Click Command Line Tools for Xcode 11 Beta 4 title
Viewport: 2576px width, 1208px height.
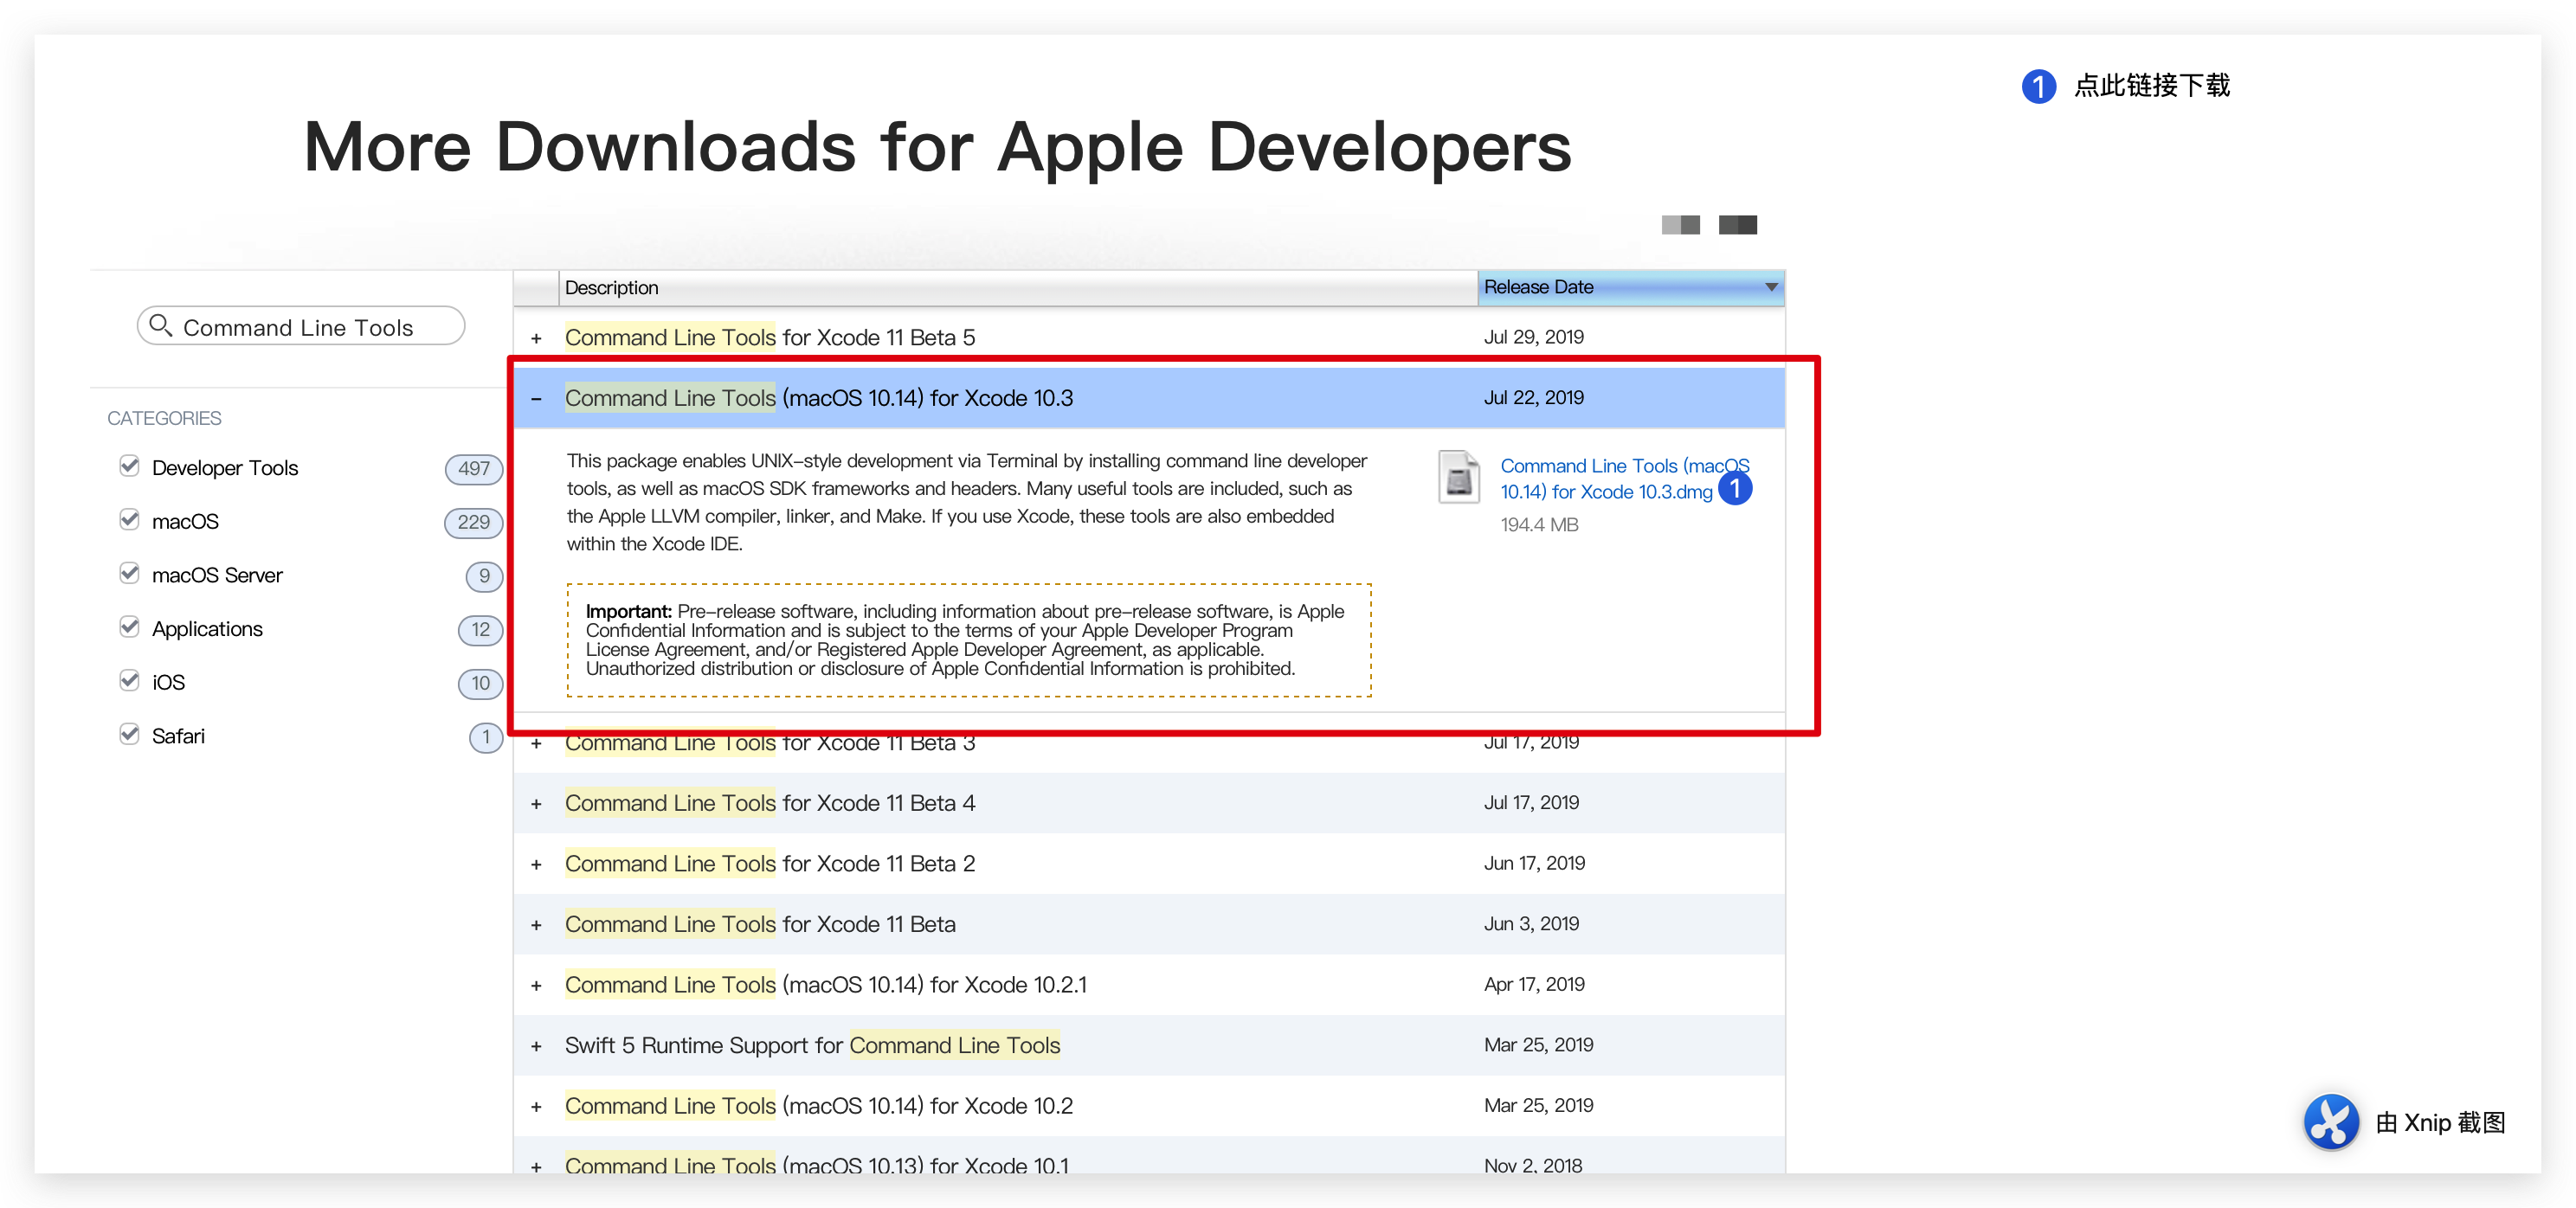click(x=770, y=803)
